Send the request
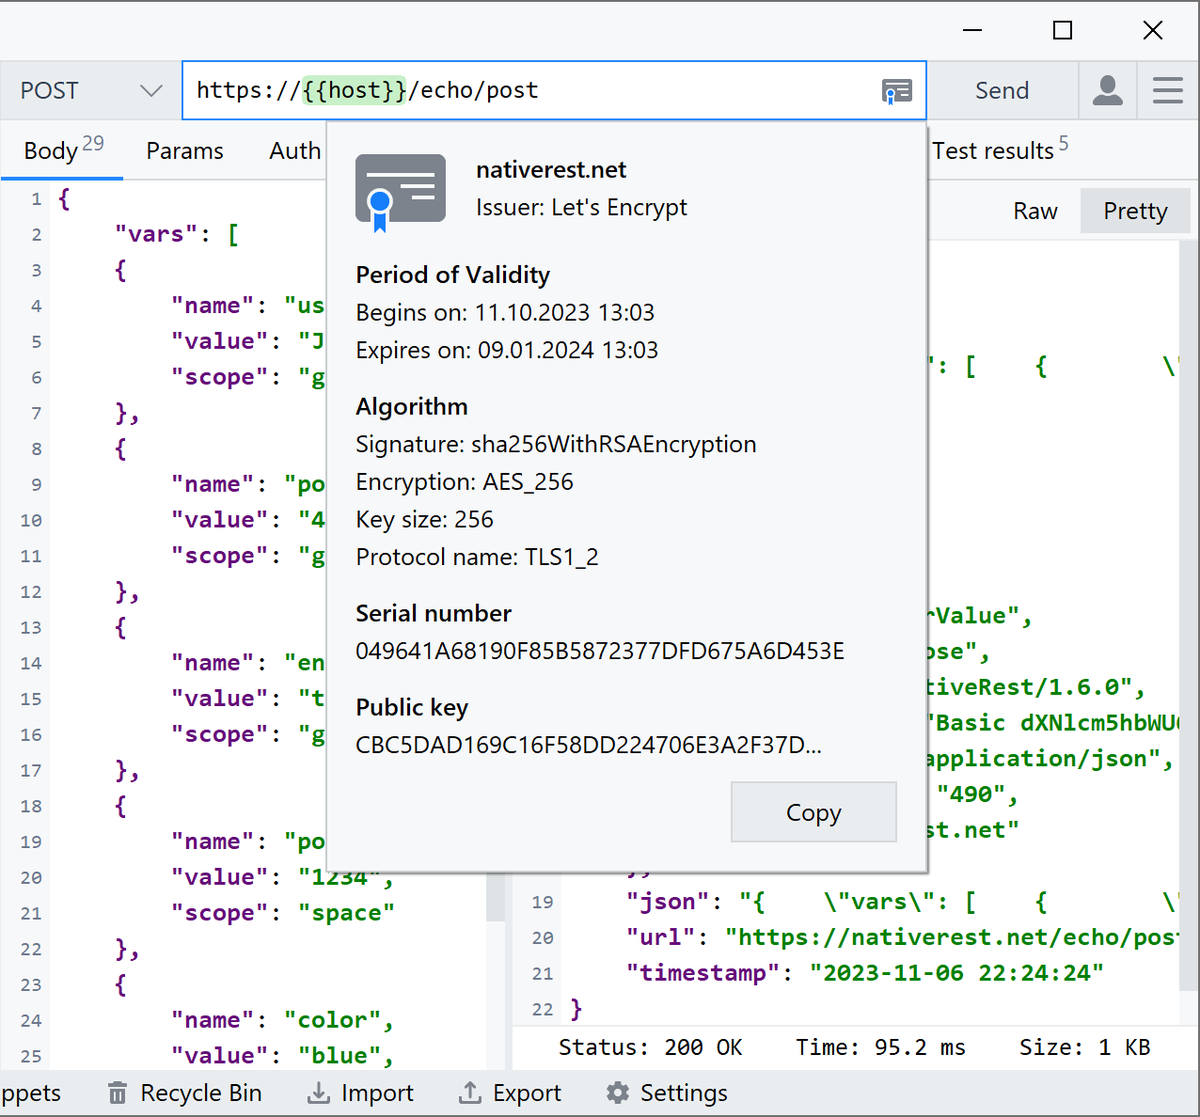 click(x=1002, y=90)
